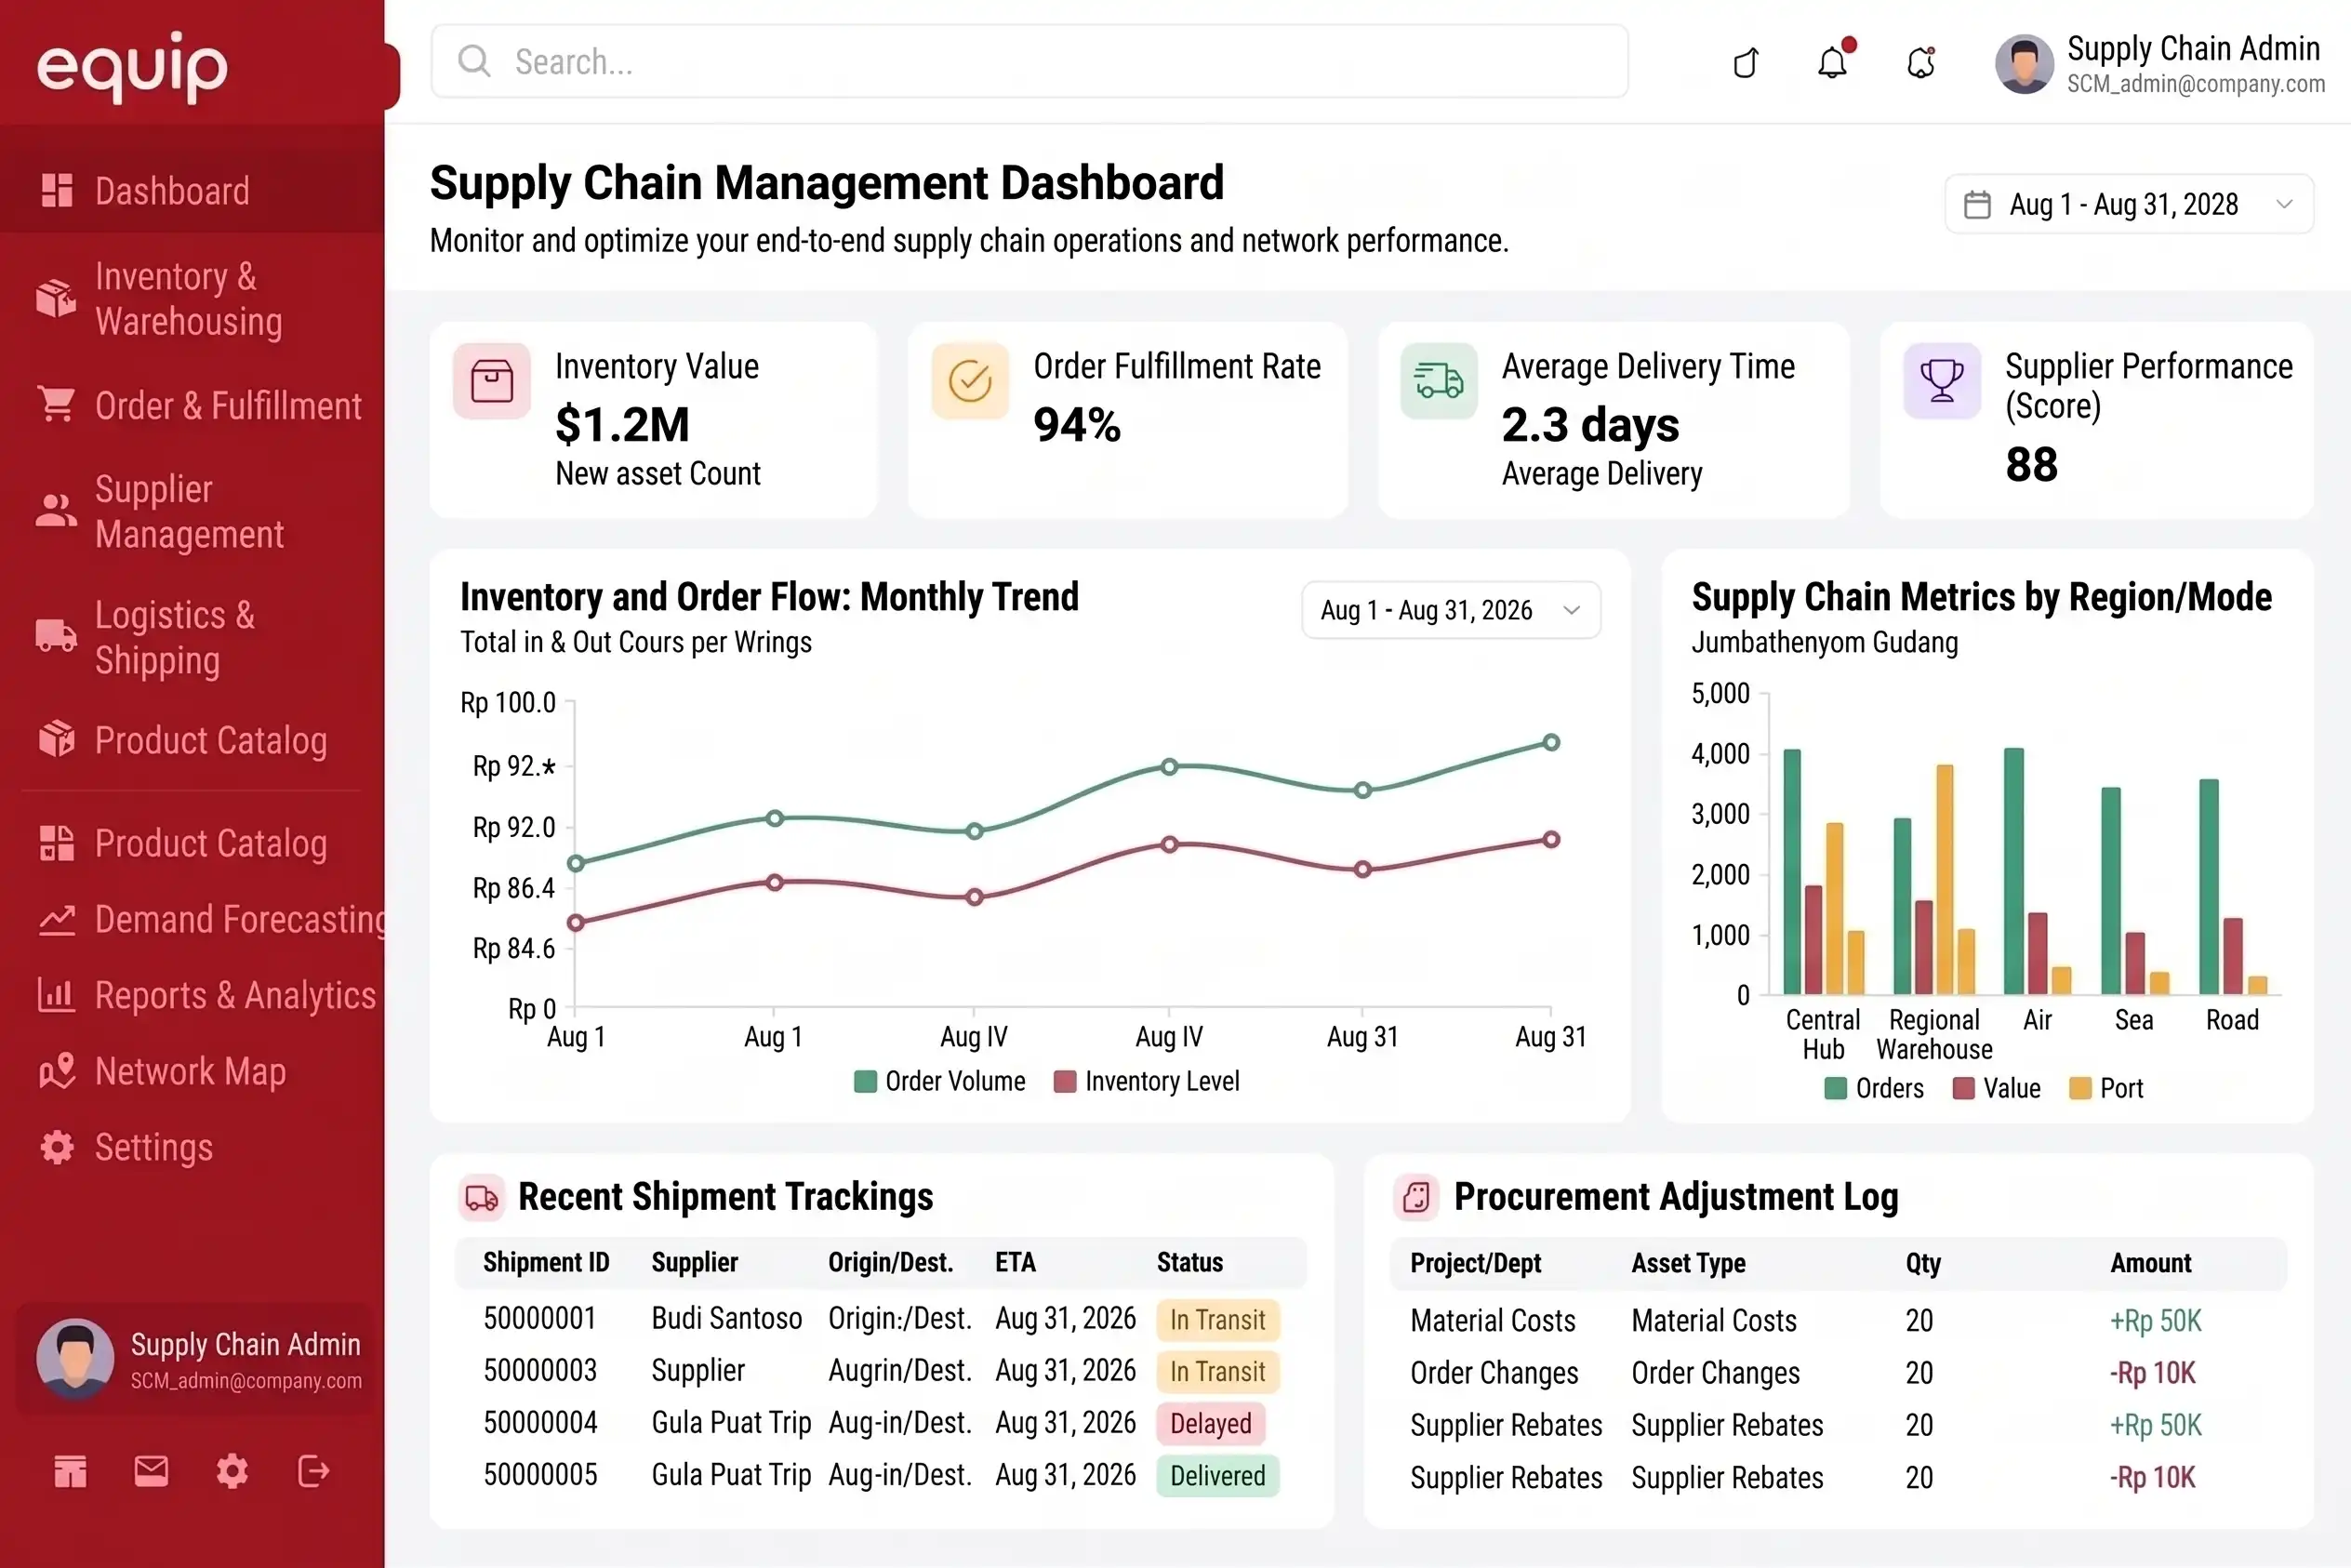
Task: Click the Demand Forecasting trend icon
Action: [x=57, y=919]
